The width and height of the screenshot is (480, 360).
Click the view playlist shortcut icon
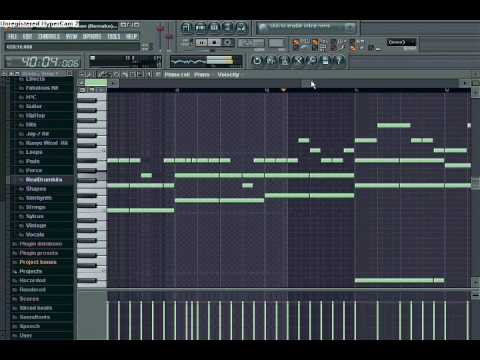(187, 27)
